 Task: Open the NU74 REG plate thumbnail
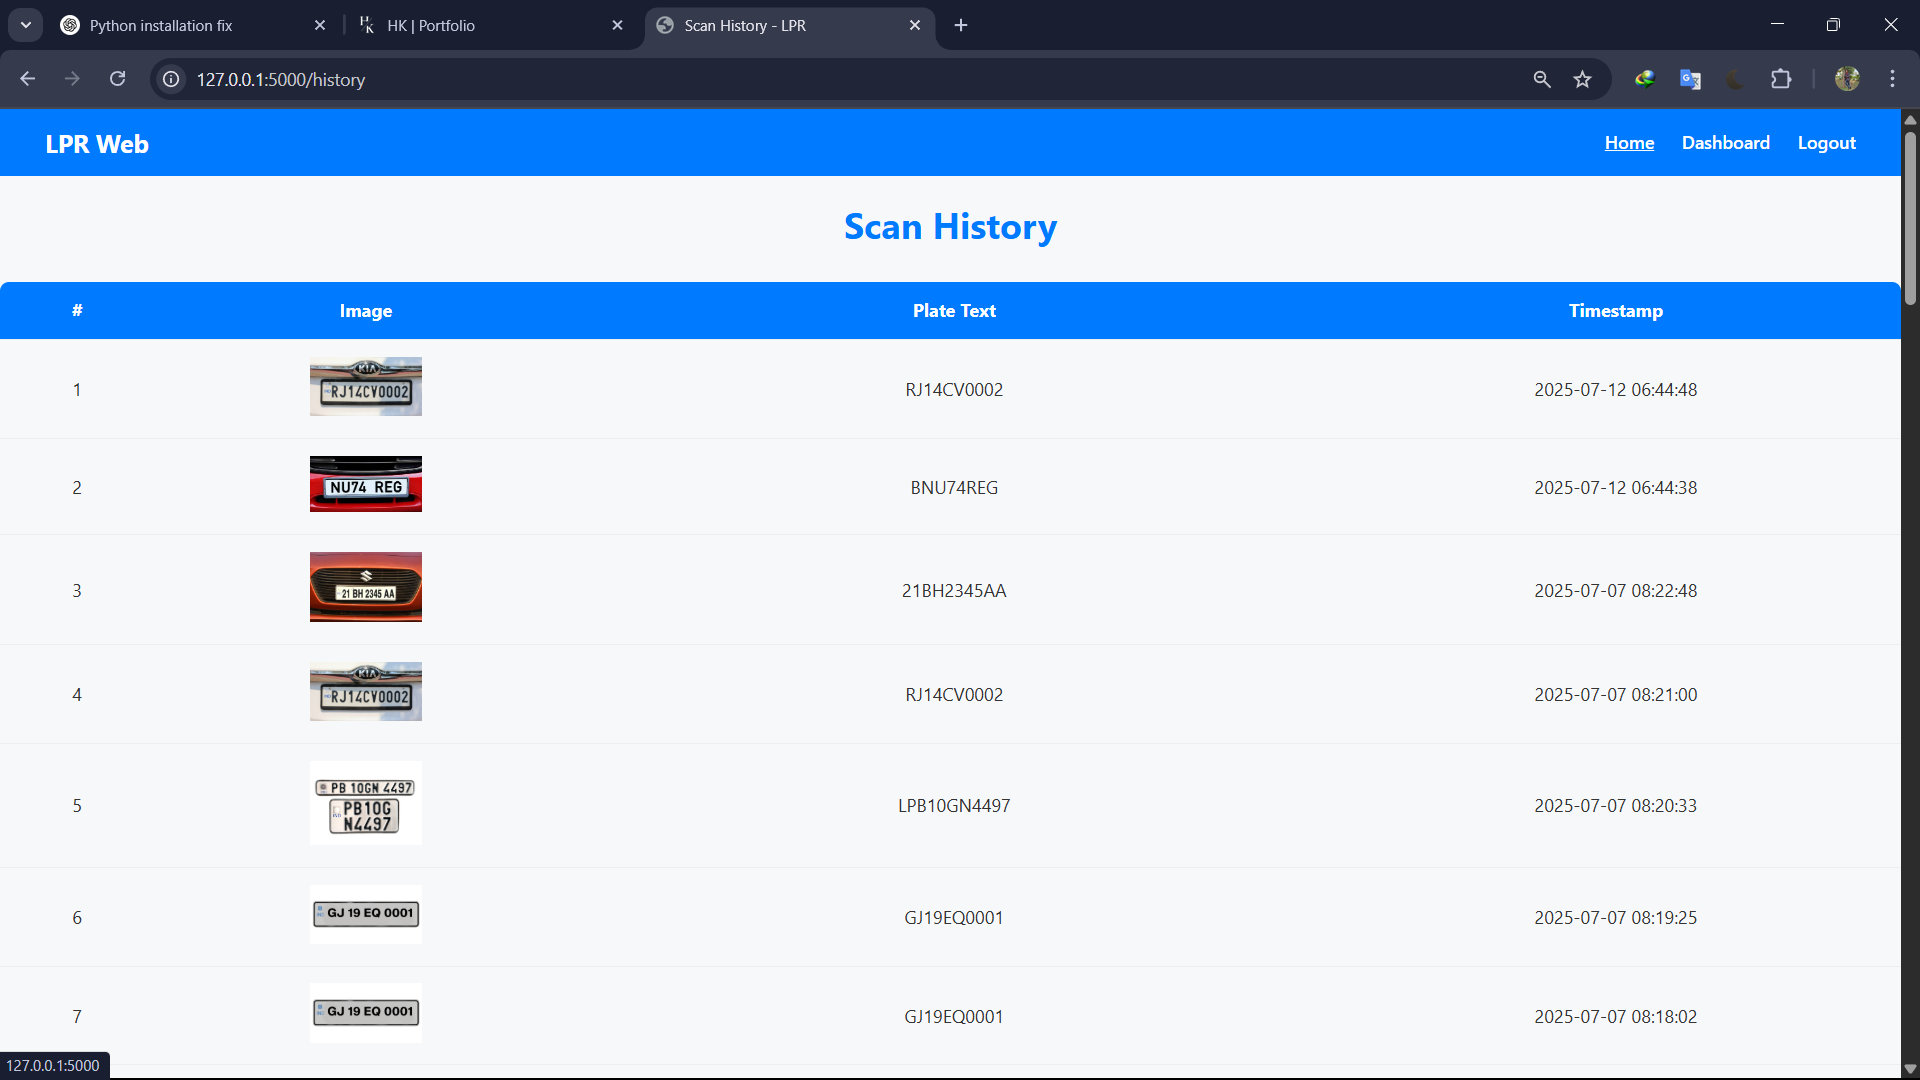(366, 484)
